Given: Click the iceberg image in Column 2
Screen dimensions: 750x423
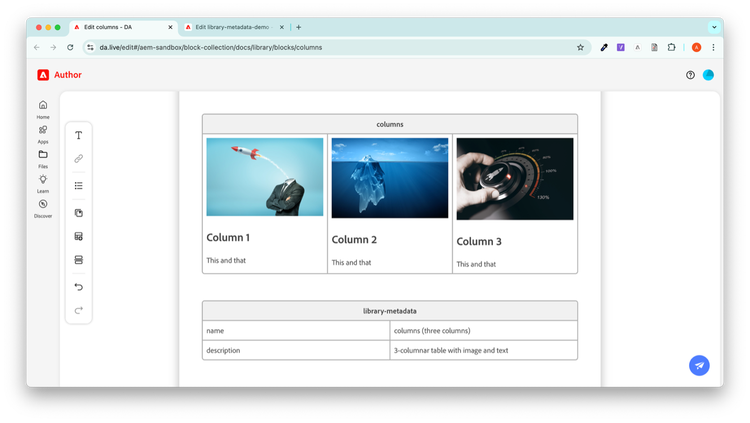Looking at the screenshot, I should 390,177.
